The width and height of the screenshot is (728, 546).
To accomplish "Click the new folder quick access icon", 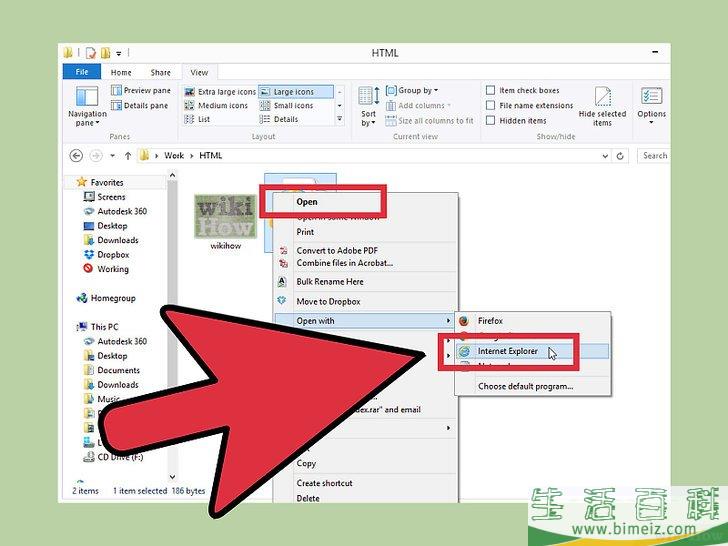I will [x=106, y=53].
